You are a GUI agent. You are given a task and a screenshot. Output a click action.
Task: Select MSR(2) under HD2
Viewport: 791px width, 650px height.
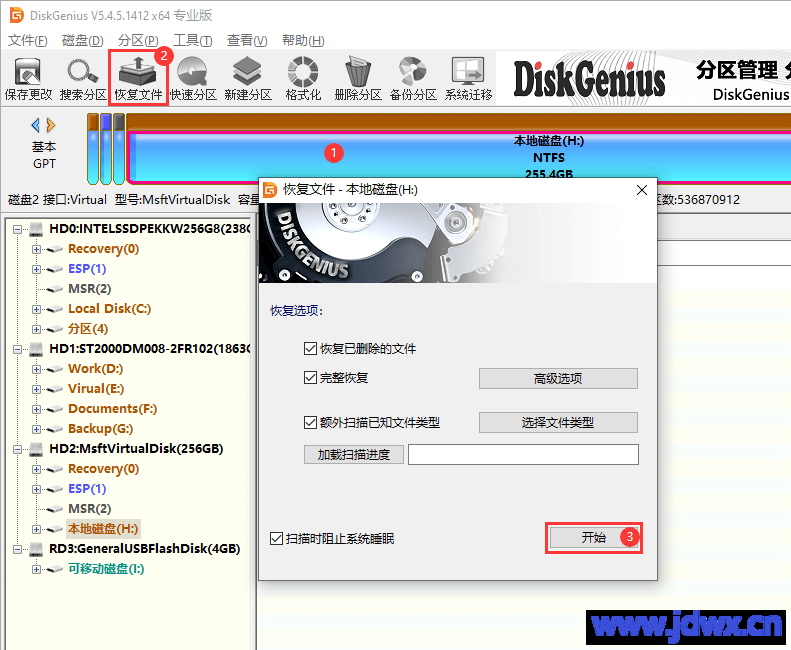(90, 509)
